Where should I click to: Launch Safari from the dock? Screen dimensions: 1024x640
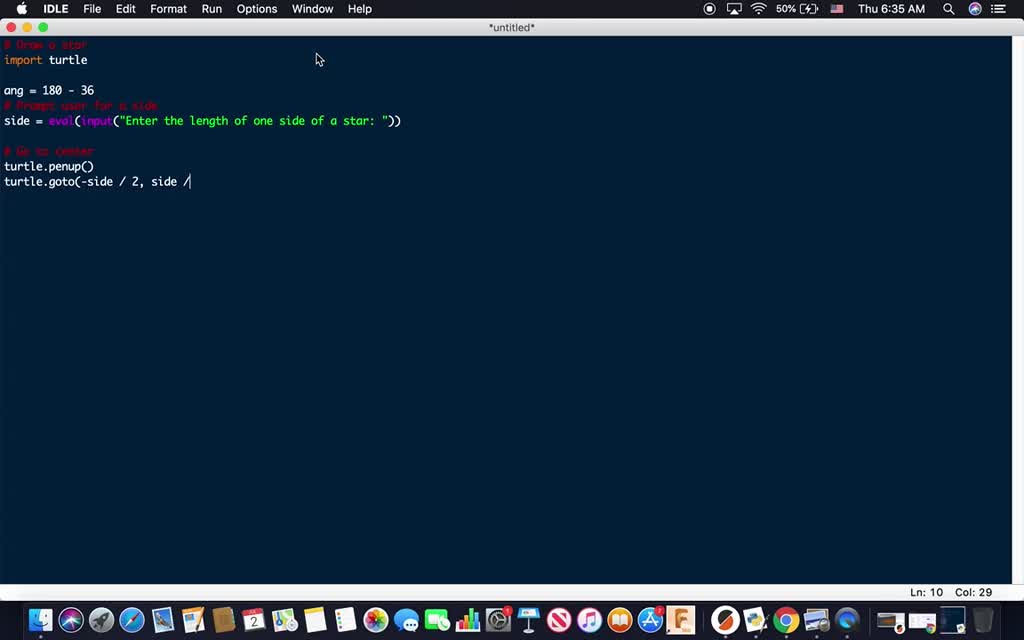point(132,620)
